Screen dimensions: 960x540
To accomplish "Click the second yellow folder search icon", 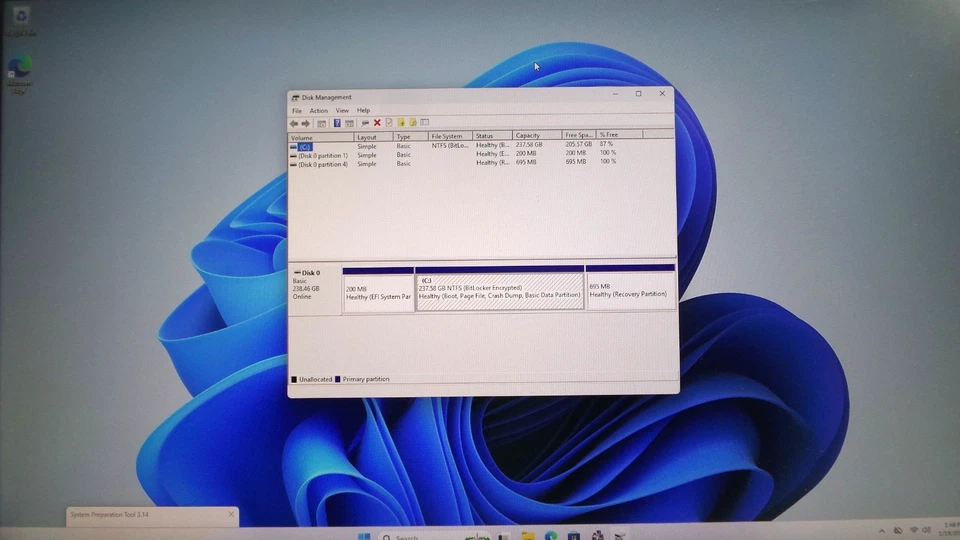I will [413, 122].
